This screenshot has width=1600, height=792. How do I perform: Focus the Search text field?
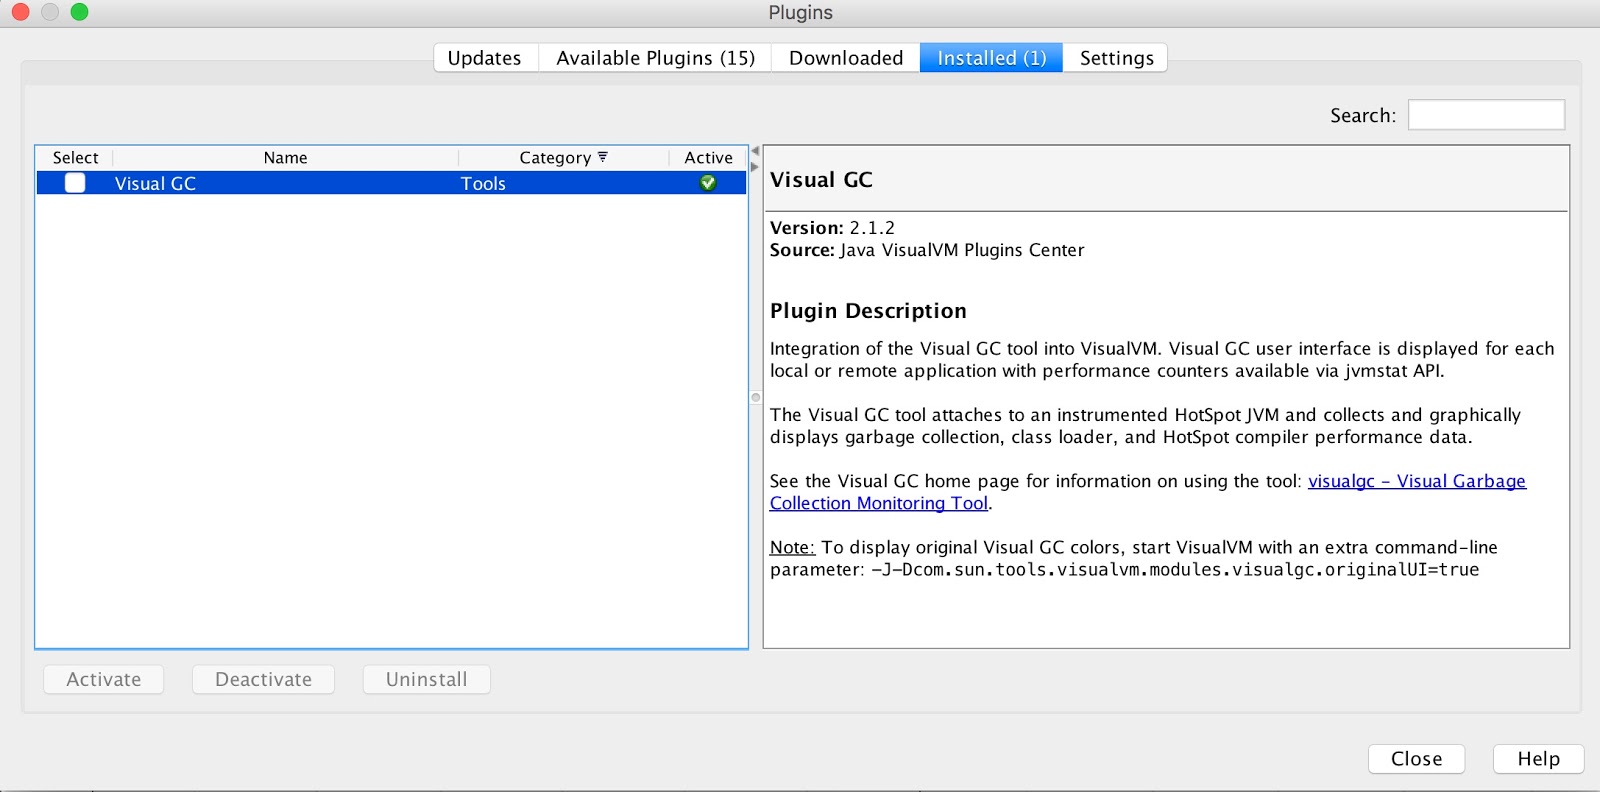[x=1486, y=115]
